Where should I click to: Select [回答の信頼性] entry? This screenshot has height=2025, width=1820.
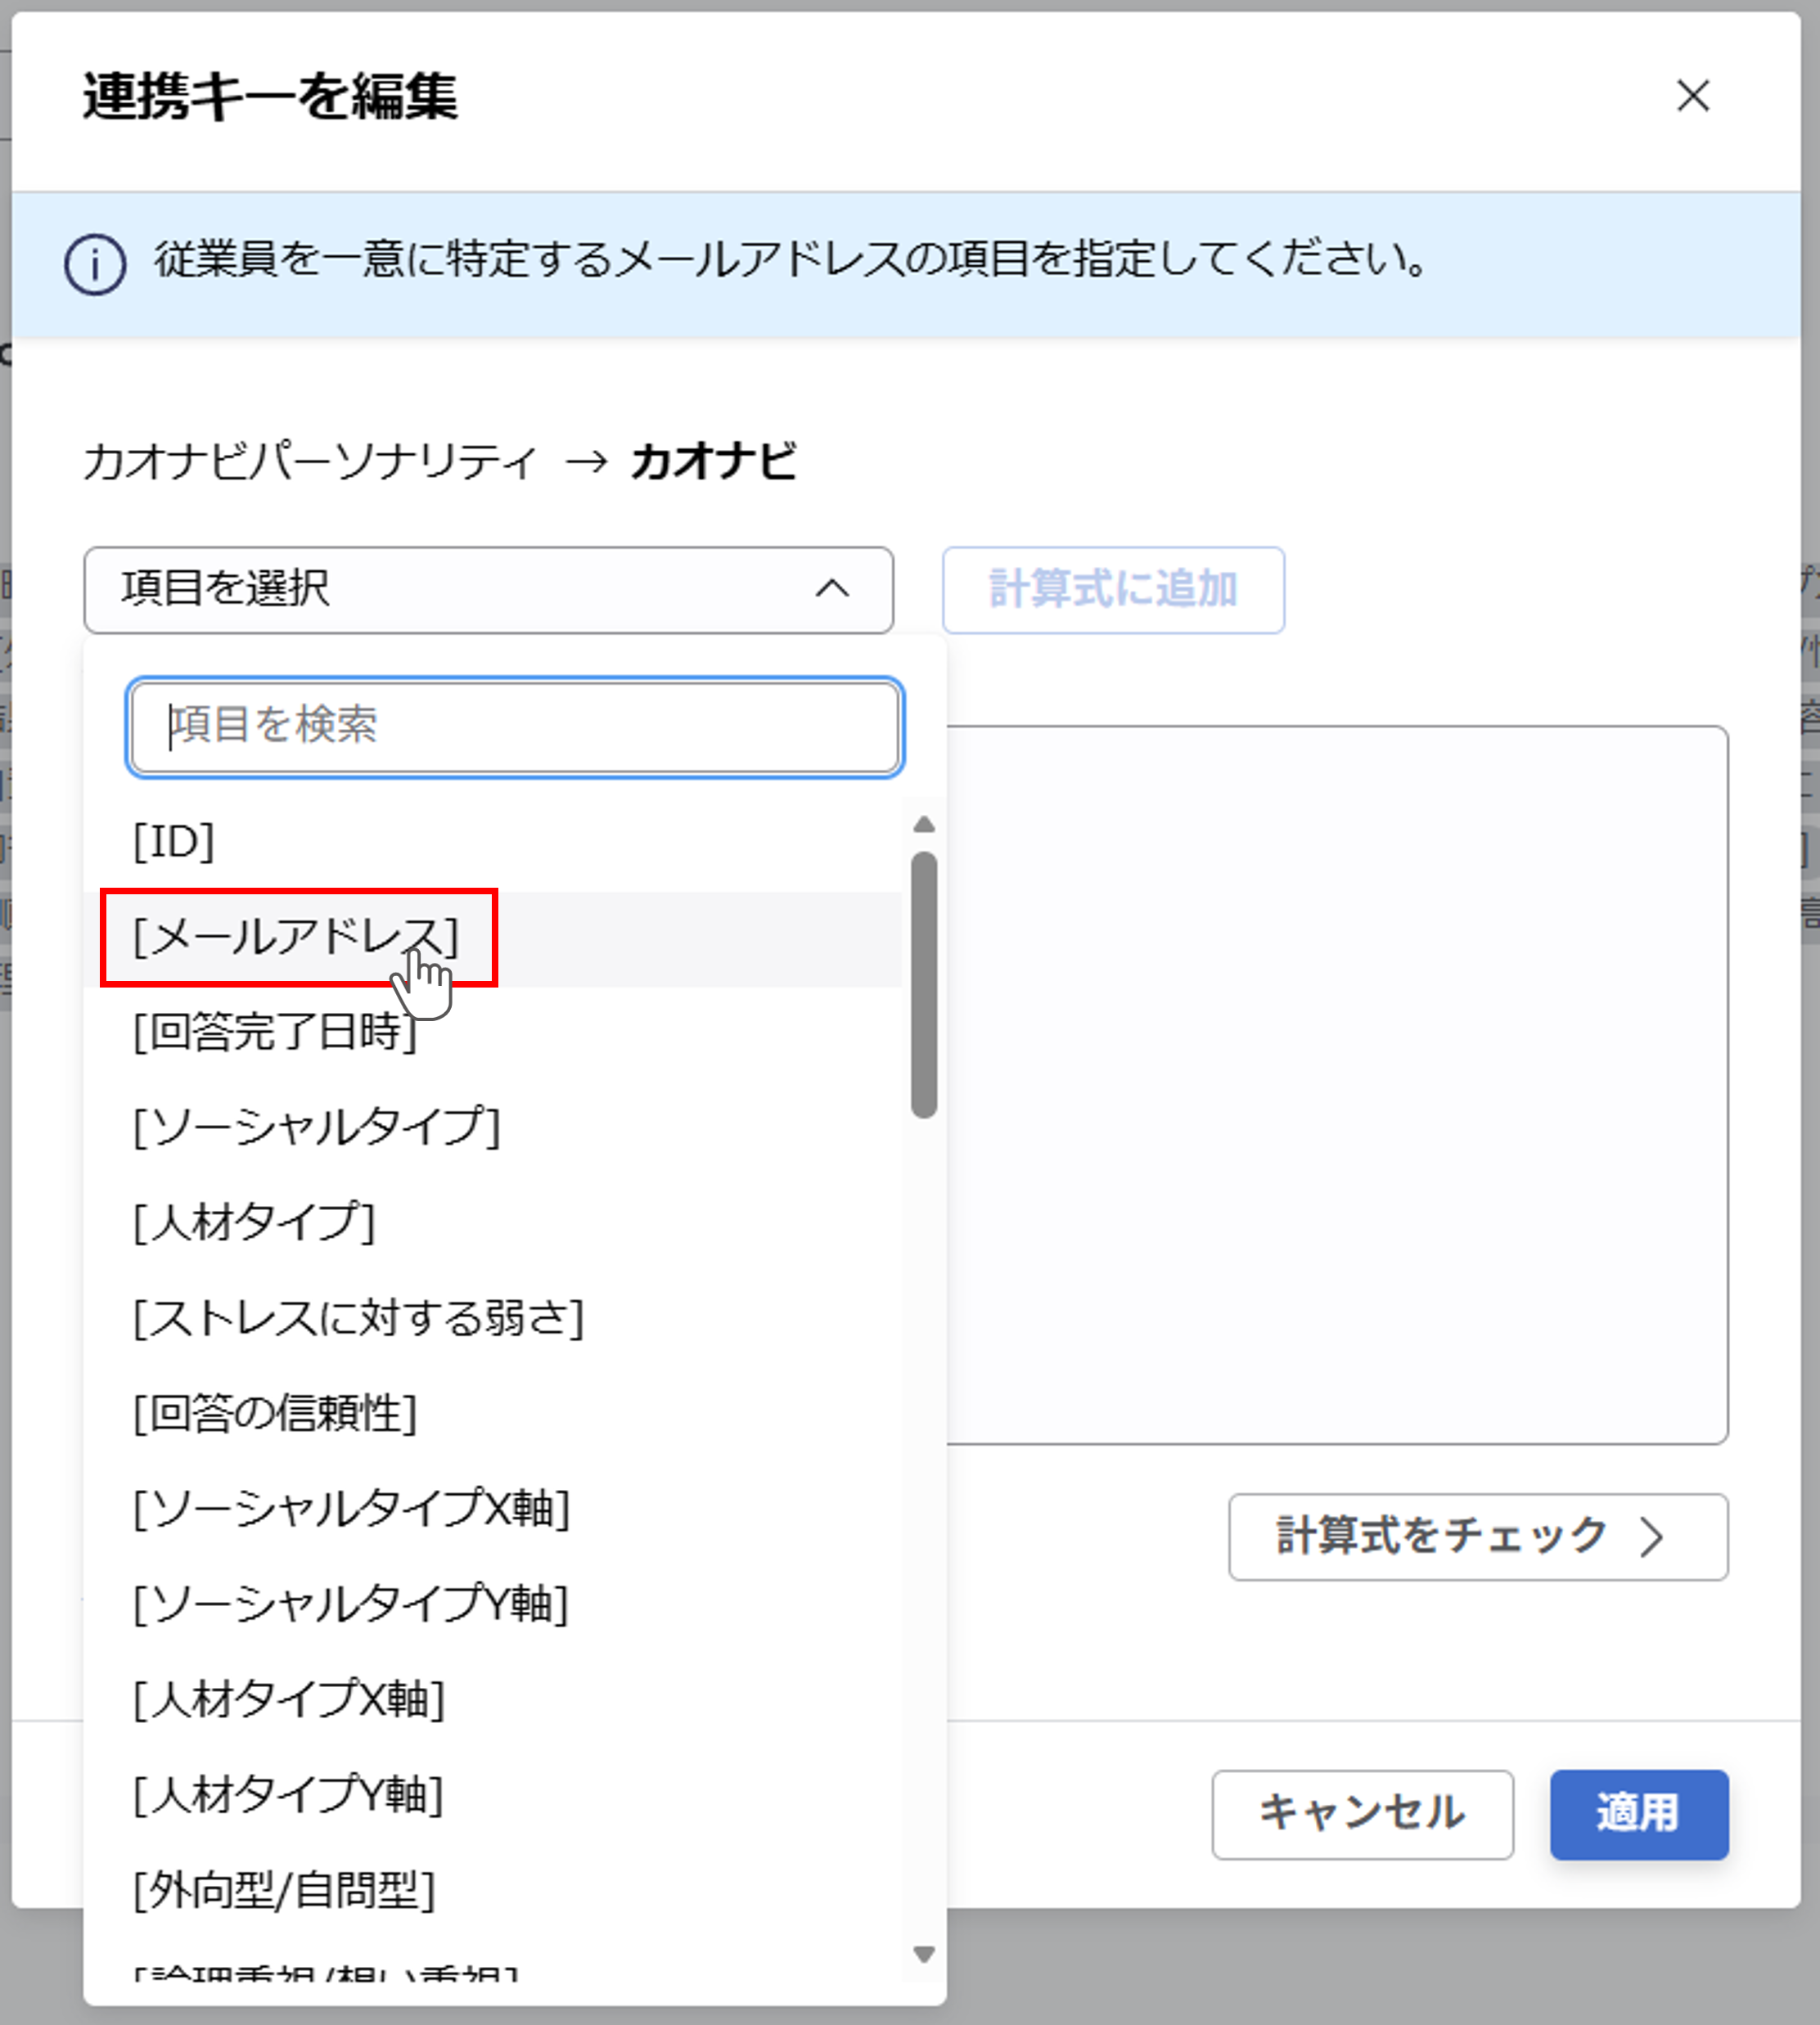(x=492, y=1414)
